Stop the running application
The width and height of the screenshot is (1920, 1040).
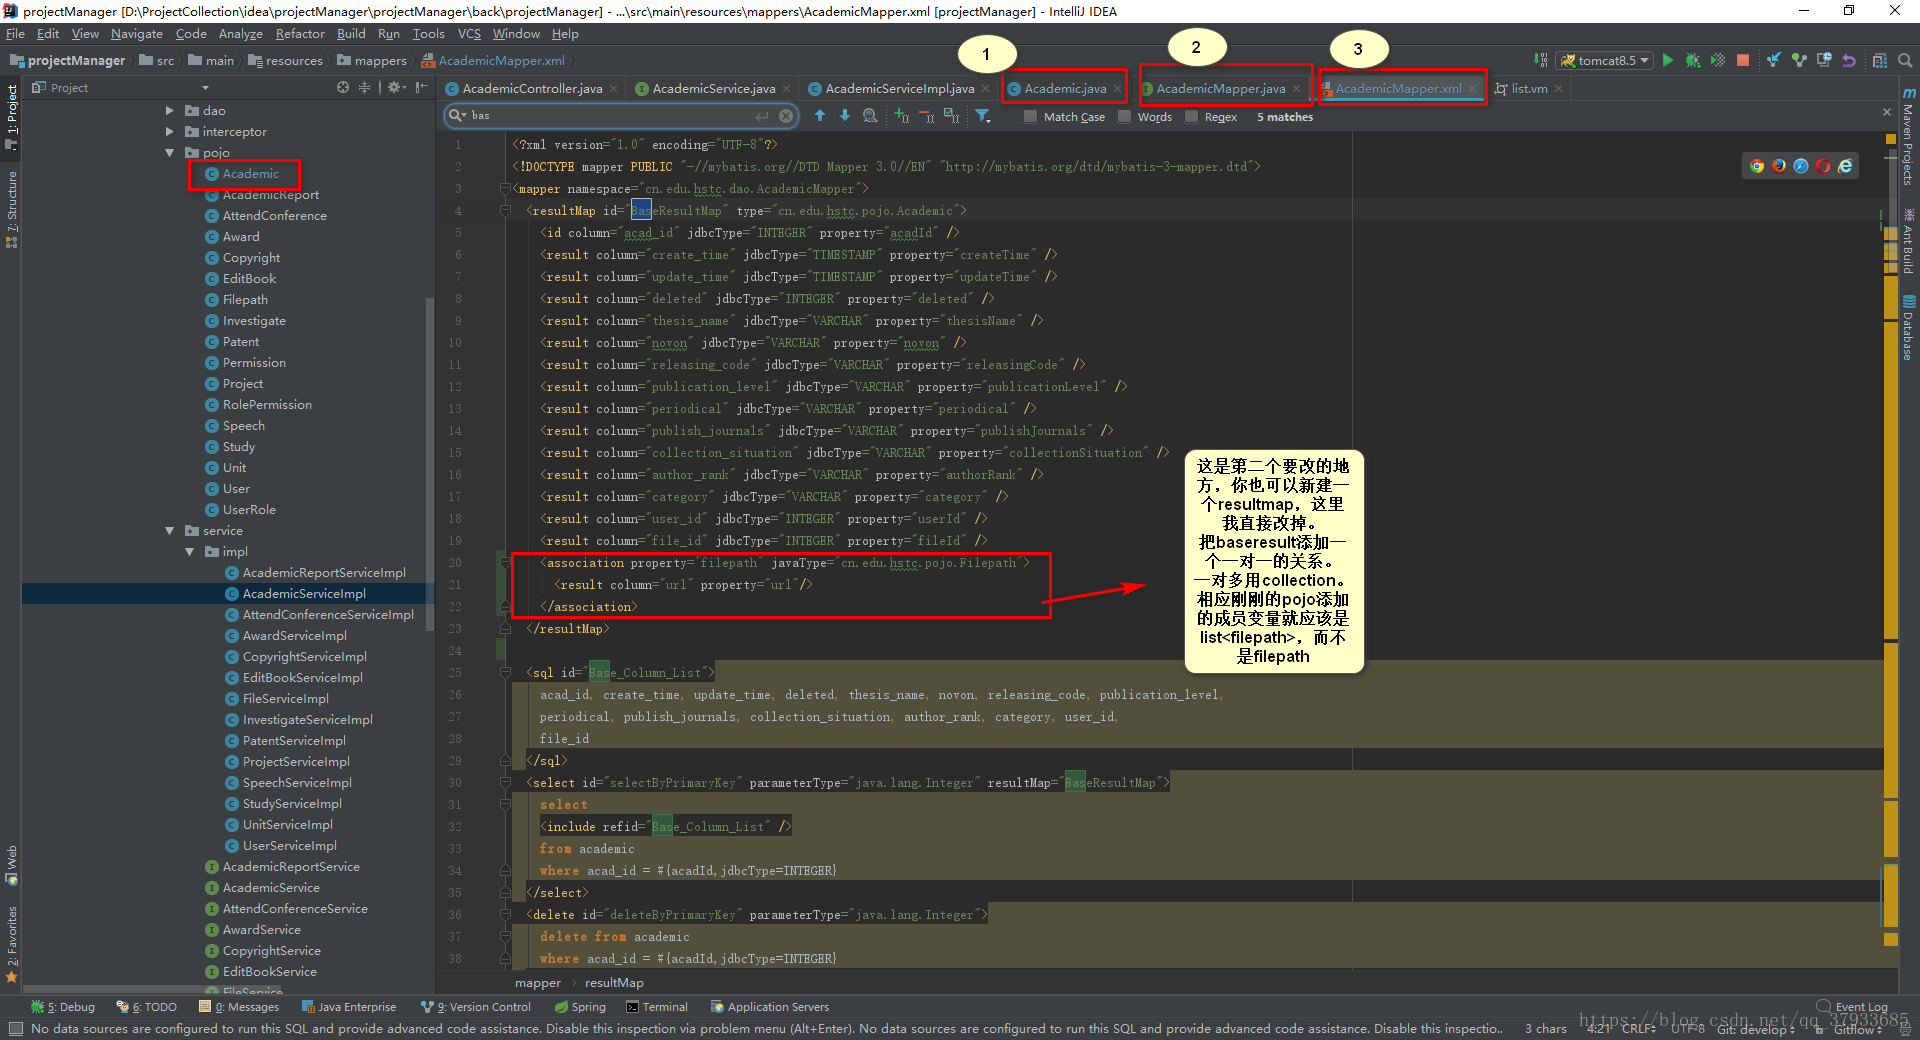1743,60
